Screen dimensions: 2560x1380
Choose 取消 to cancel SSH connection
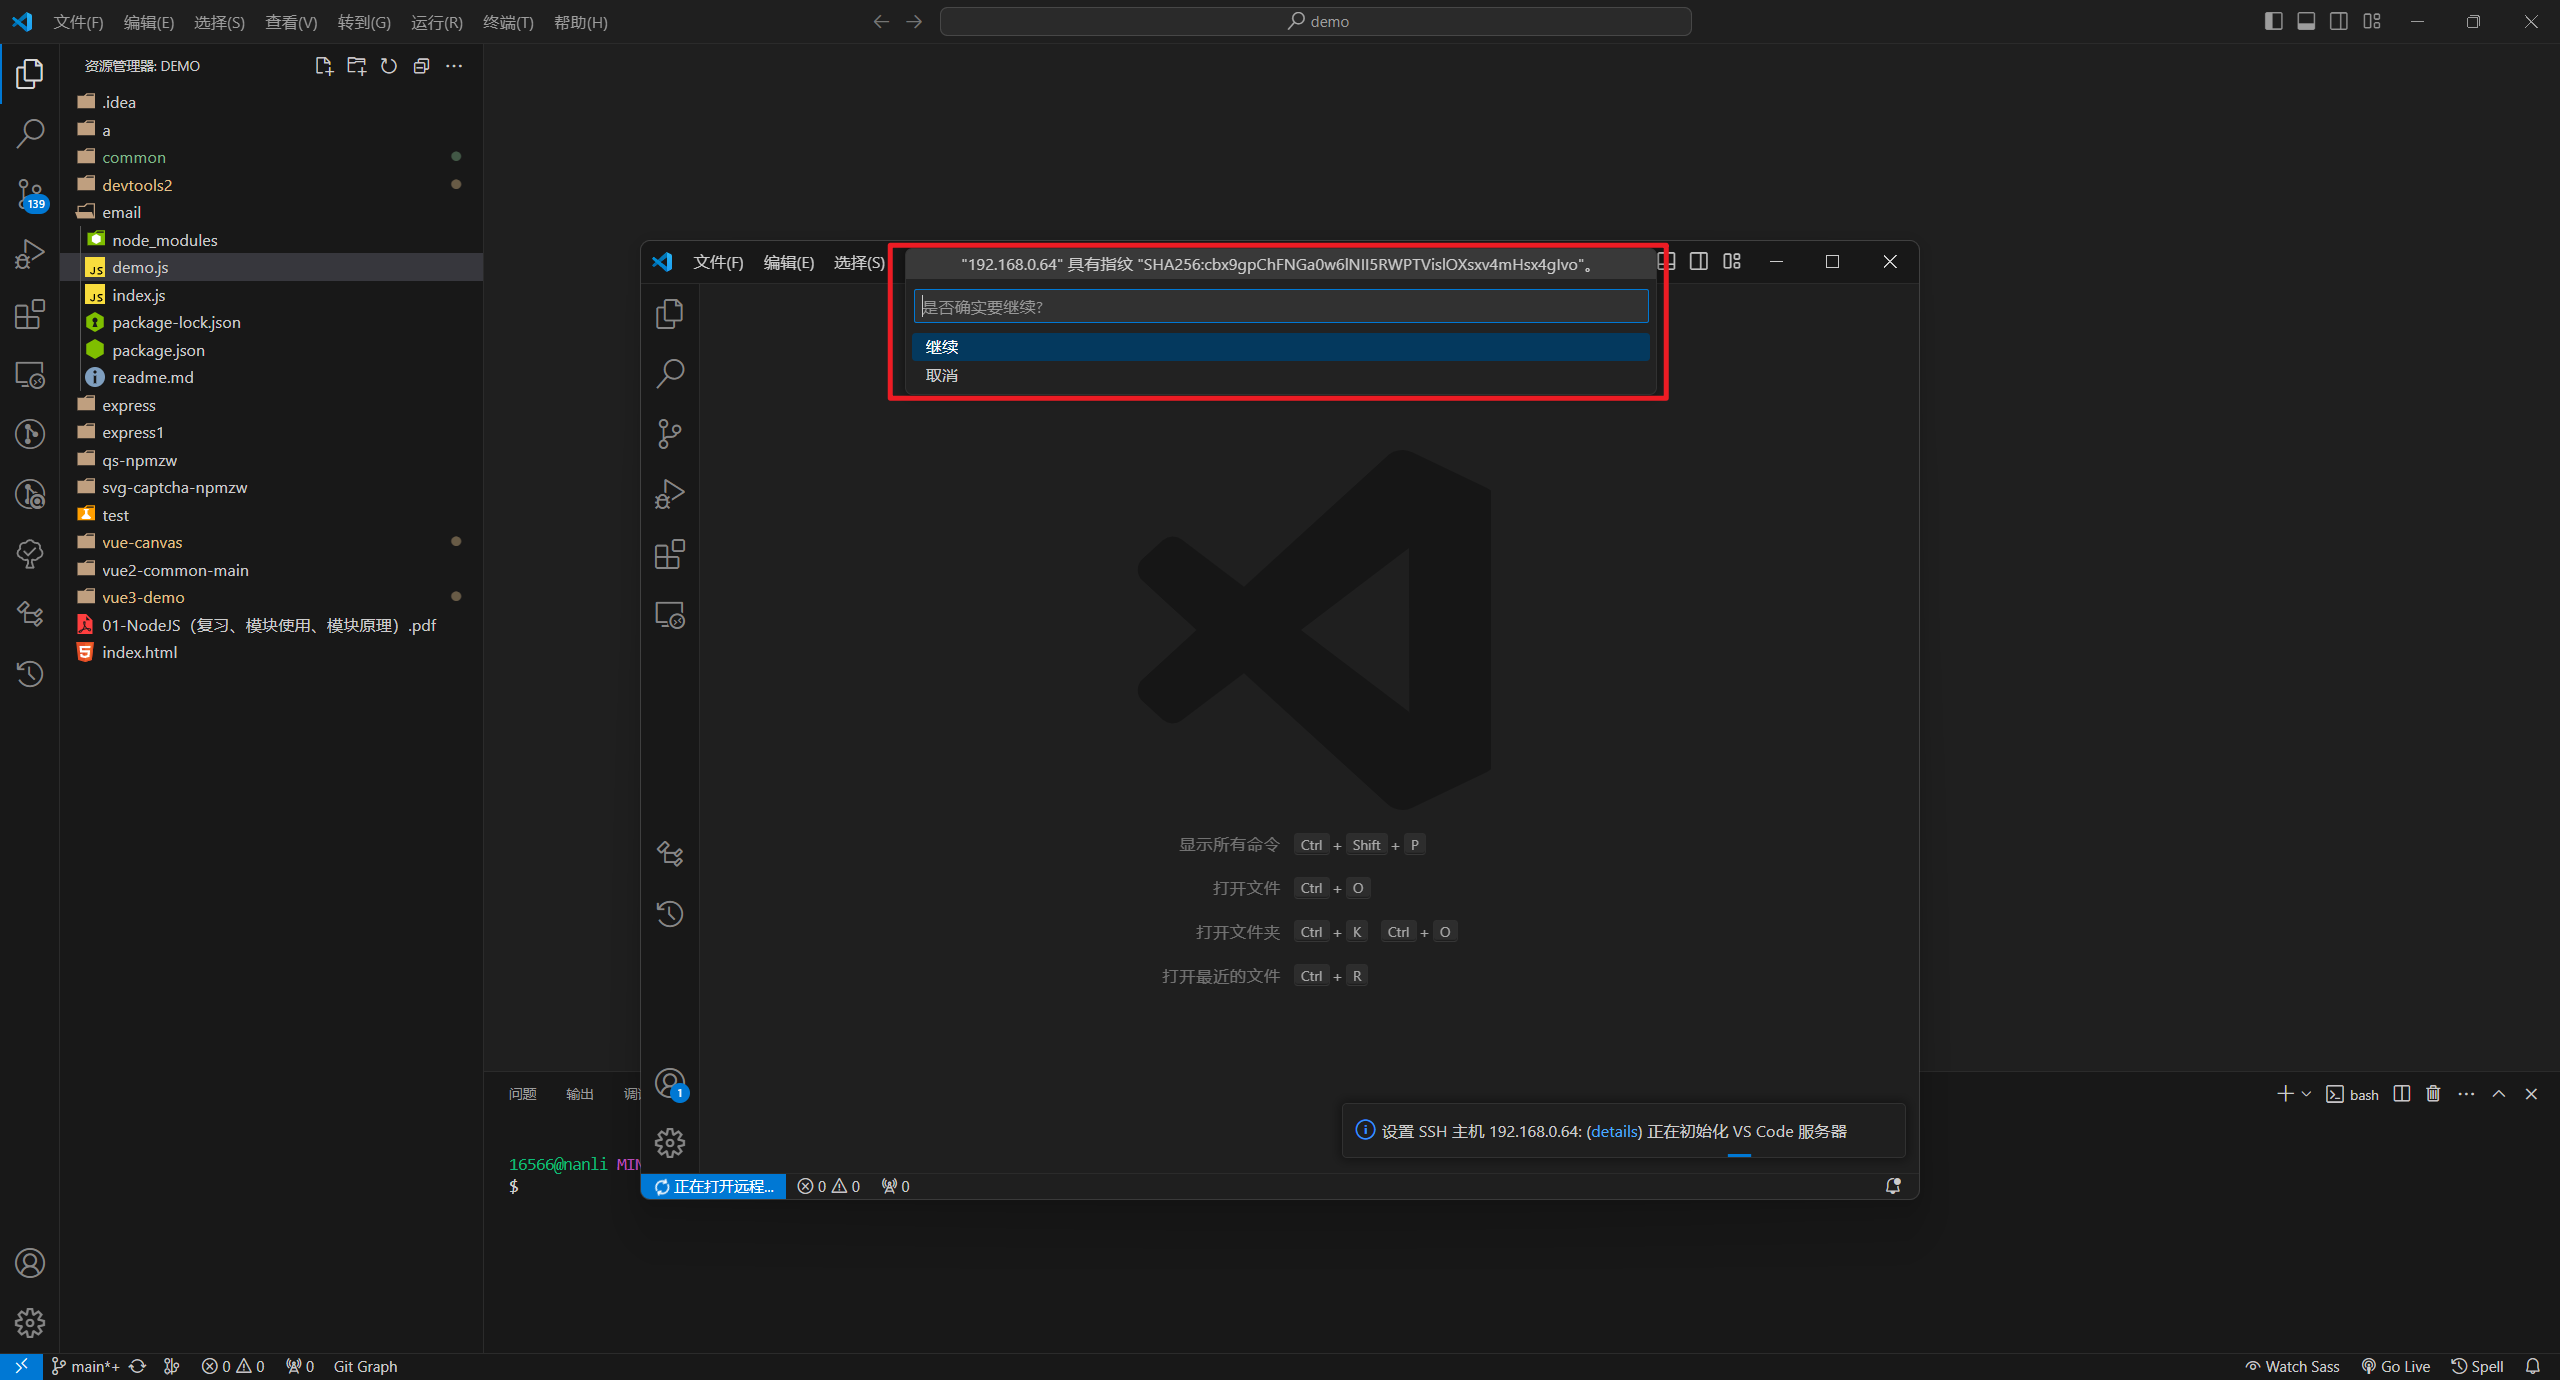pyautogui.click(x=1280, y=375)
